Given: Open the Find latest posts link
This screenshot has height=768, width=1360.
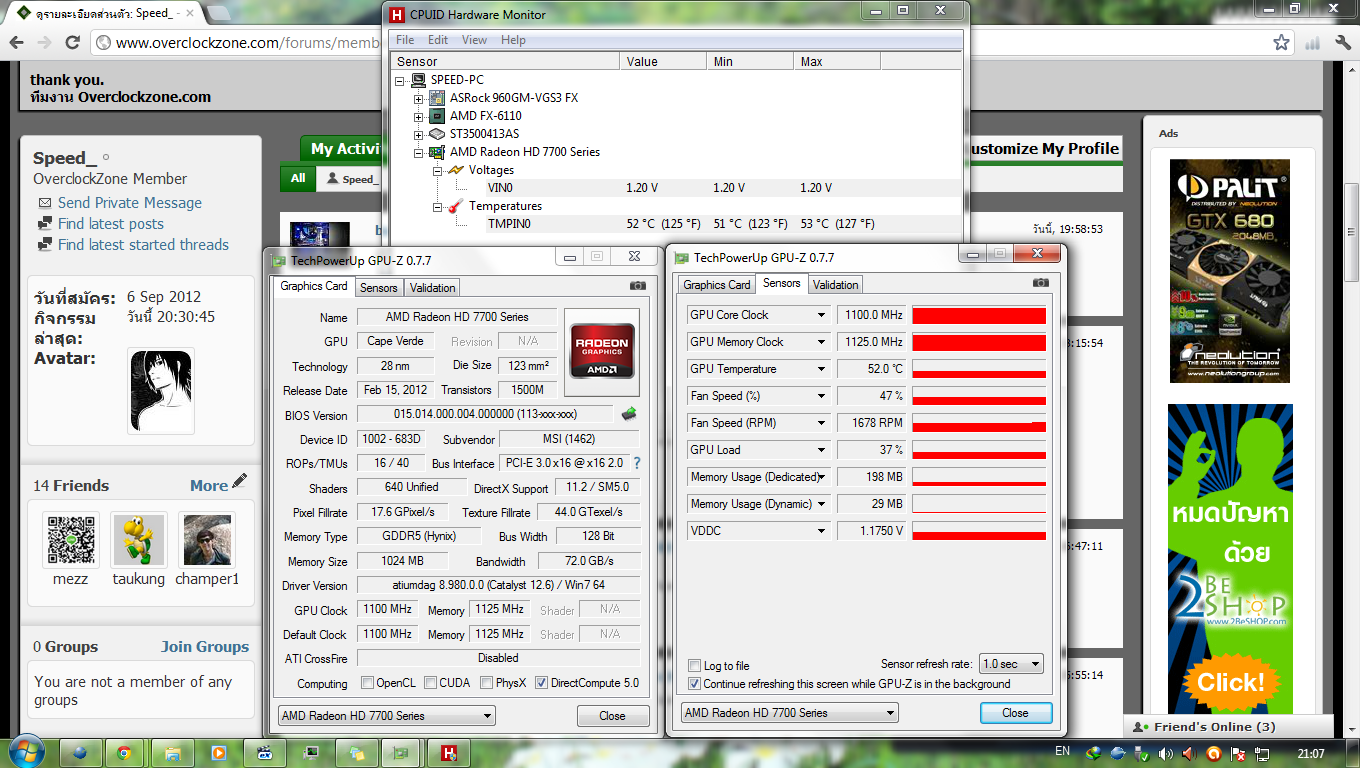Looking at the screenshot, I should tap(111, 224).
